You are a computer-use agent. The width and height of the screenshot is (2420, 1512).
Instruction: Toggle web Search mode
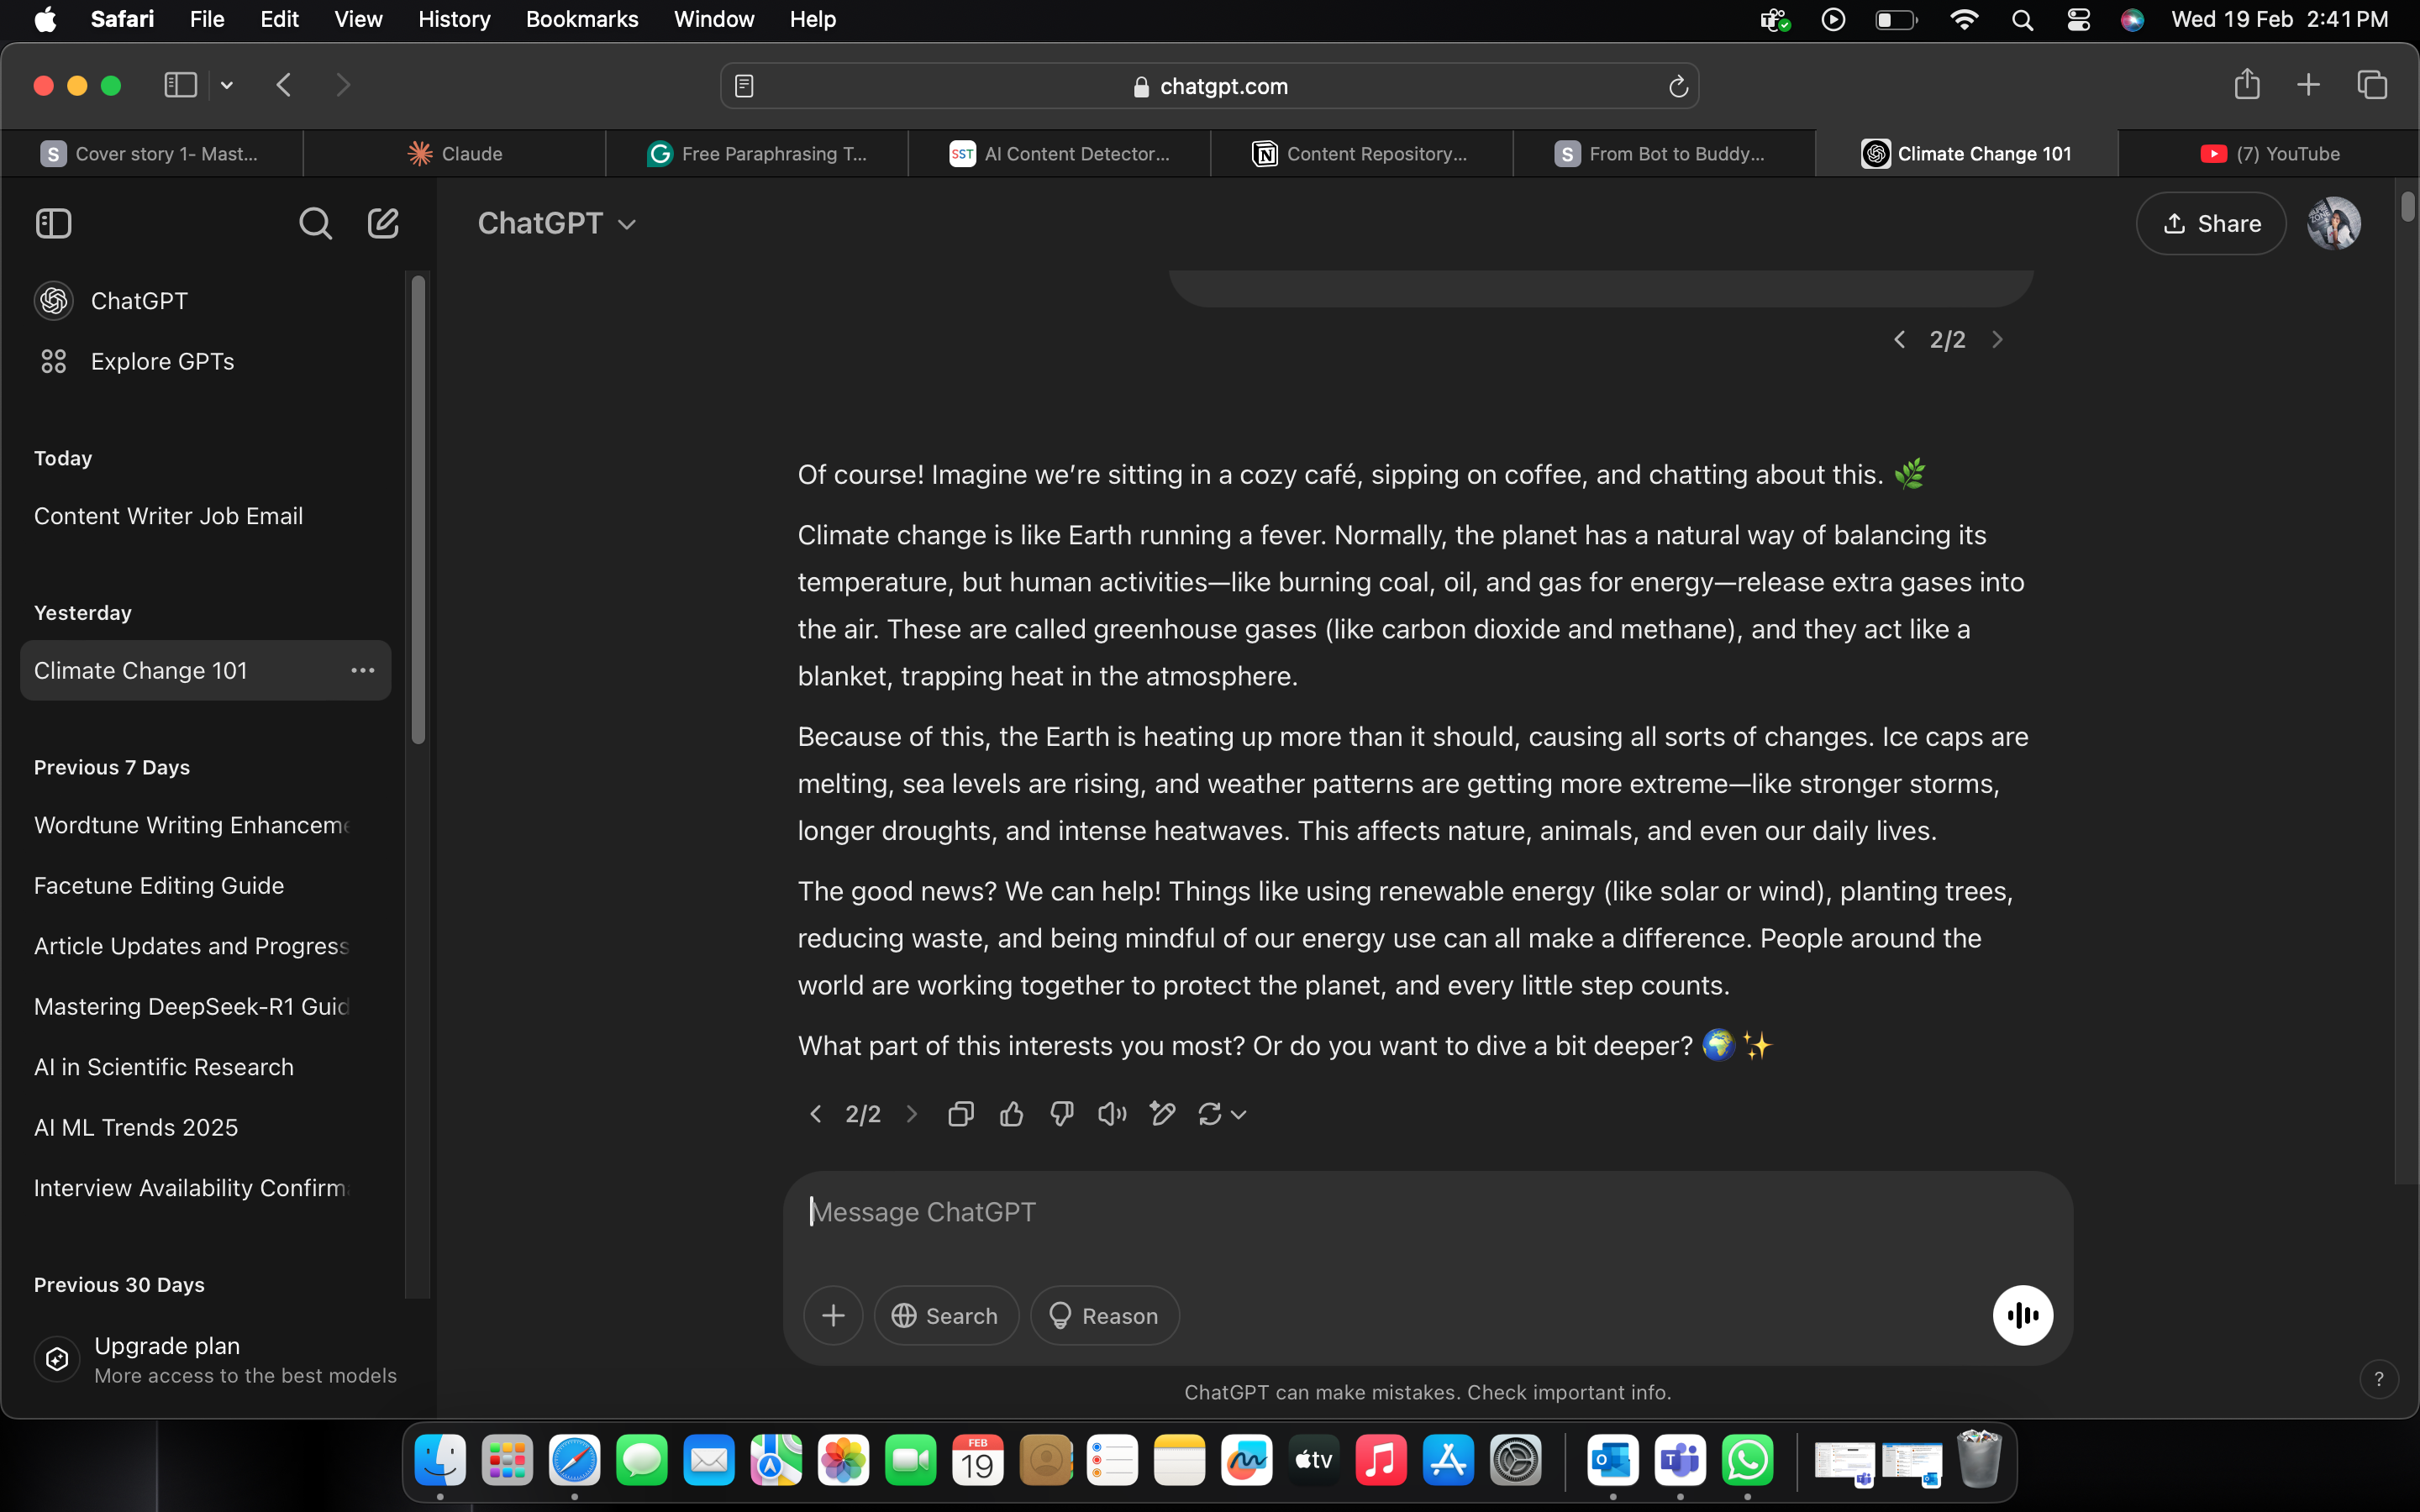(946, 1315)
